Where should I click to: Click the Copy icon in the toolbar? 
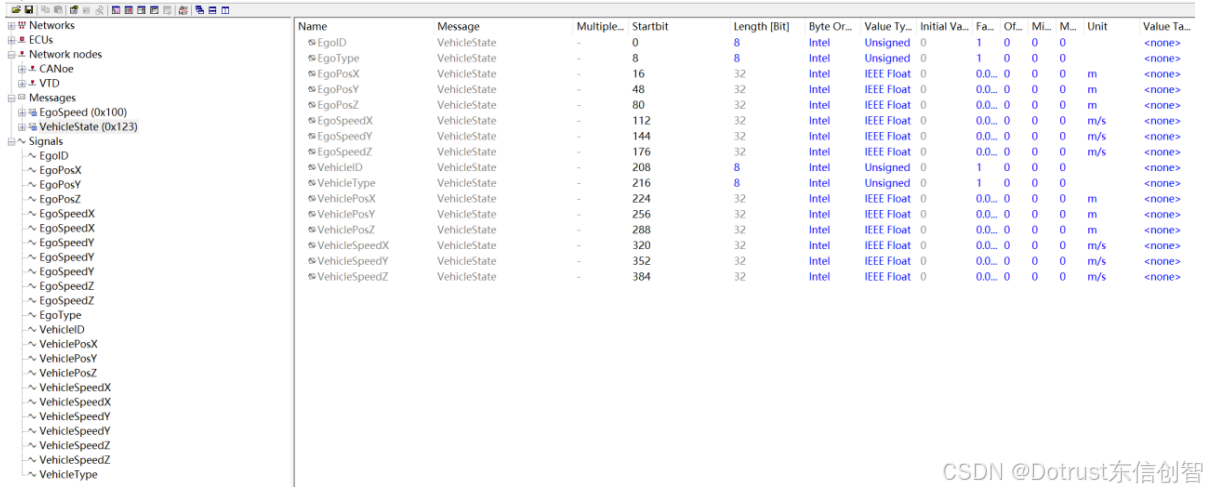click(45, 10)
